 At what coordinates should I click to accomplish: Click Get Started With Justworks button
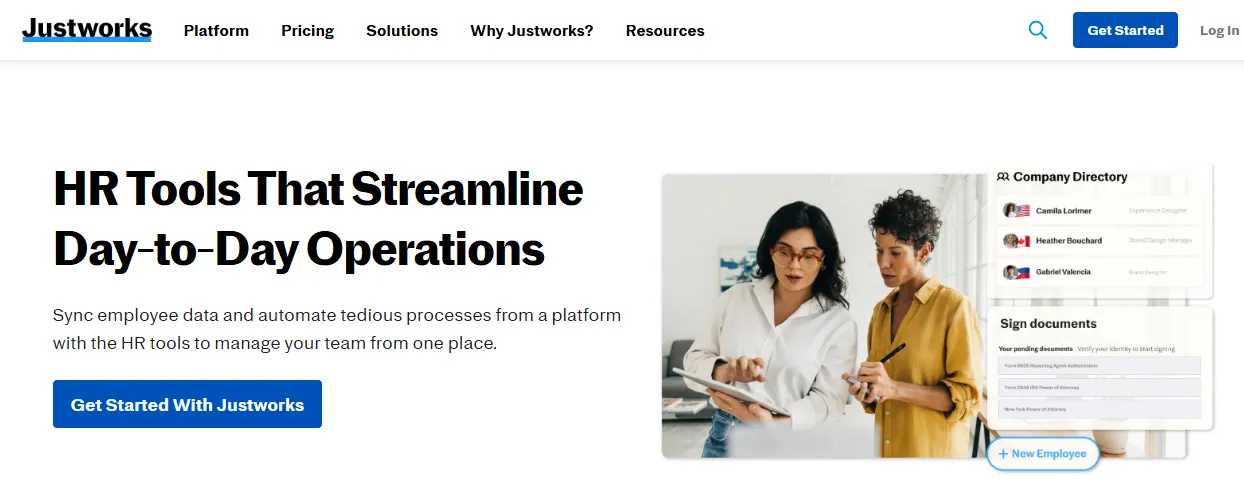pos(187,404)
